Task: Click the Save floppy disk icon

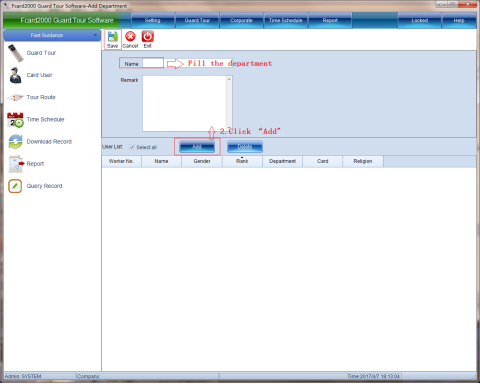Action: pos(113,37)
